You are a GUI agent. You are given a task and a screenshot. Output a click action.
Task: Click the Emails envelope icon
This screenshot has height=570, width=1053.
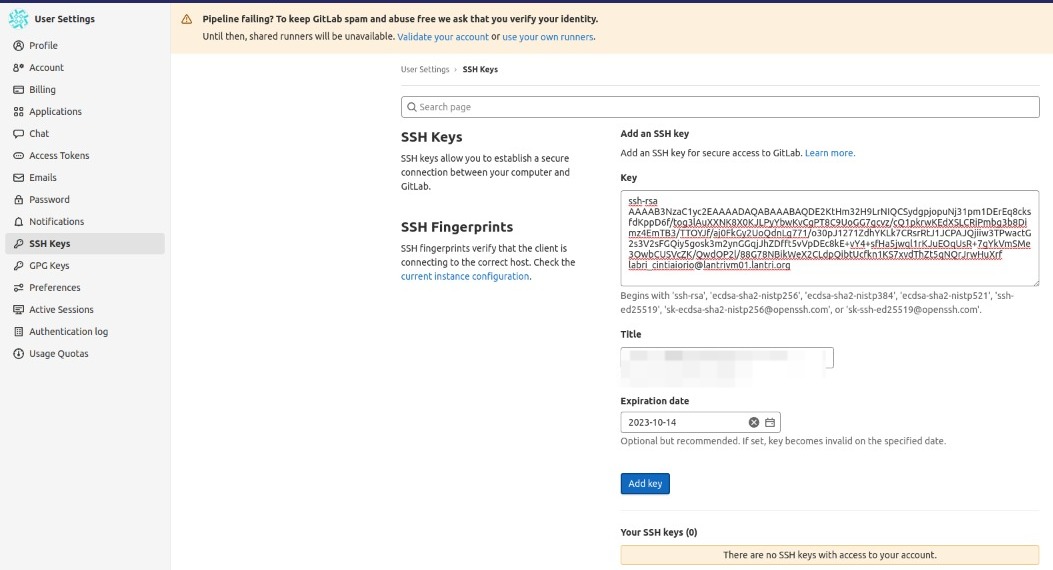click(18, 178)
